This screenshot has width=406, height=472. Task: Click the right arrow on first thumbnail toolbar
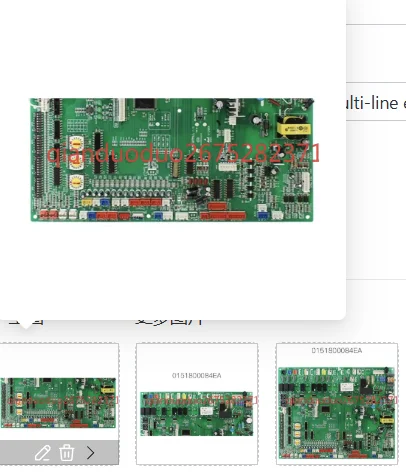(x=91, y=453)
